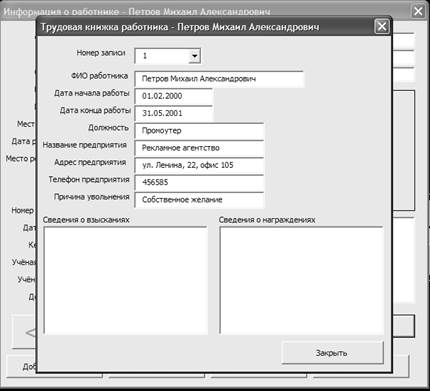Click the Адрес предприятия field
This screenshot has height=391, width=430.
[x=199, y=165]
